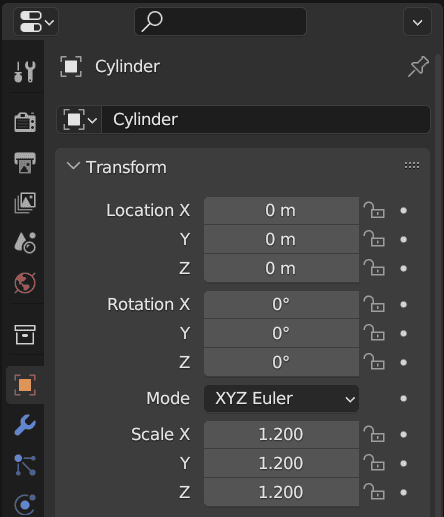Open the options dropdown next to search

(x=417, y=22)
